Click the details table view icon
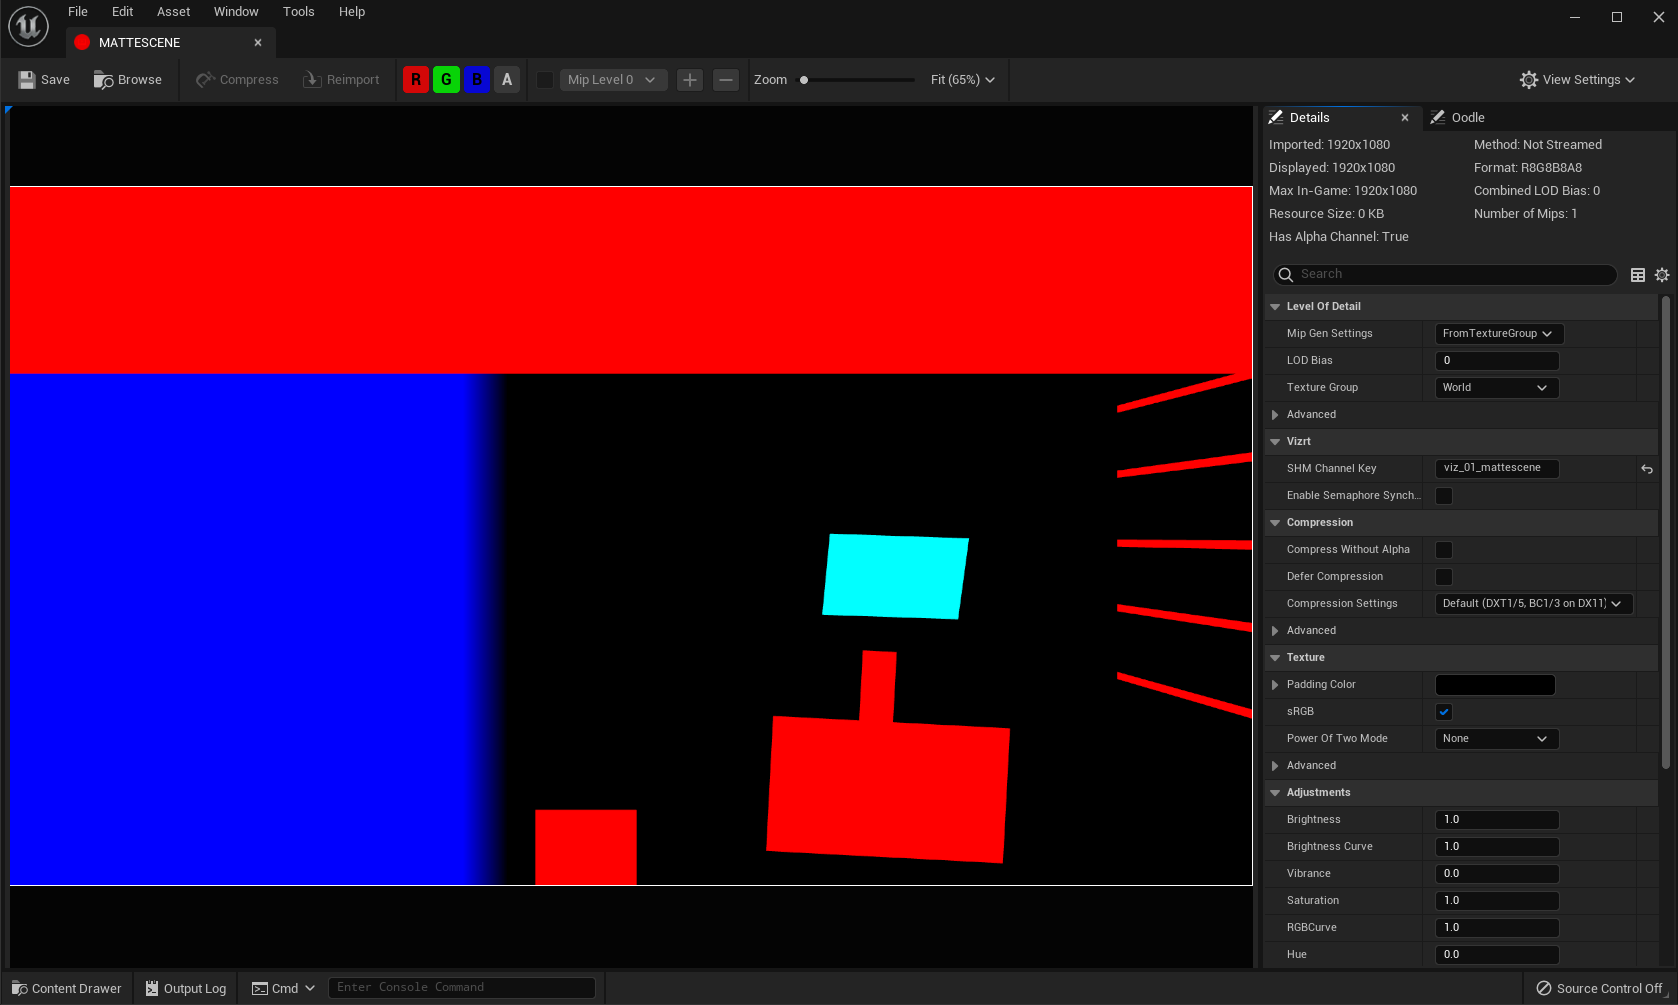1678x1005 pixels. click(1638, 275)
